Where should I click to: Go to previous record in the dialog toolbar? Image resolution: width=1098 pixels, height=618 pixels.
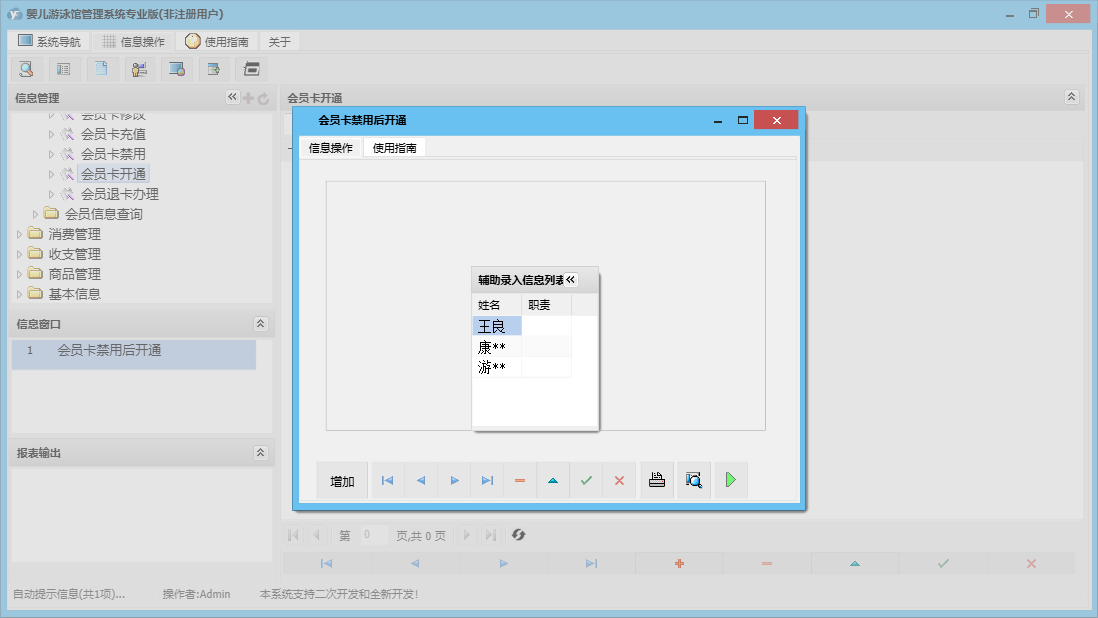pos(421,480)
